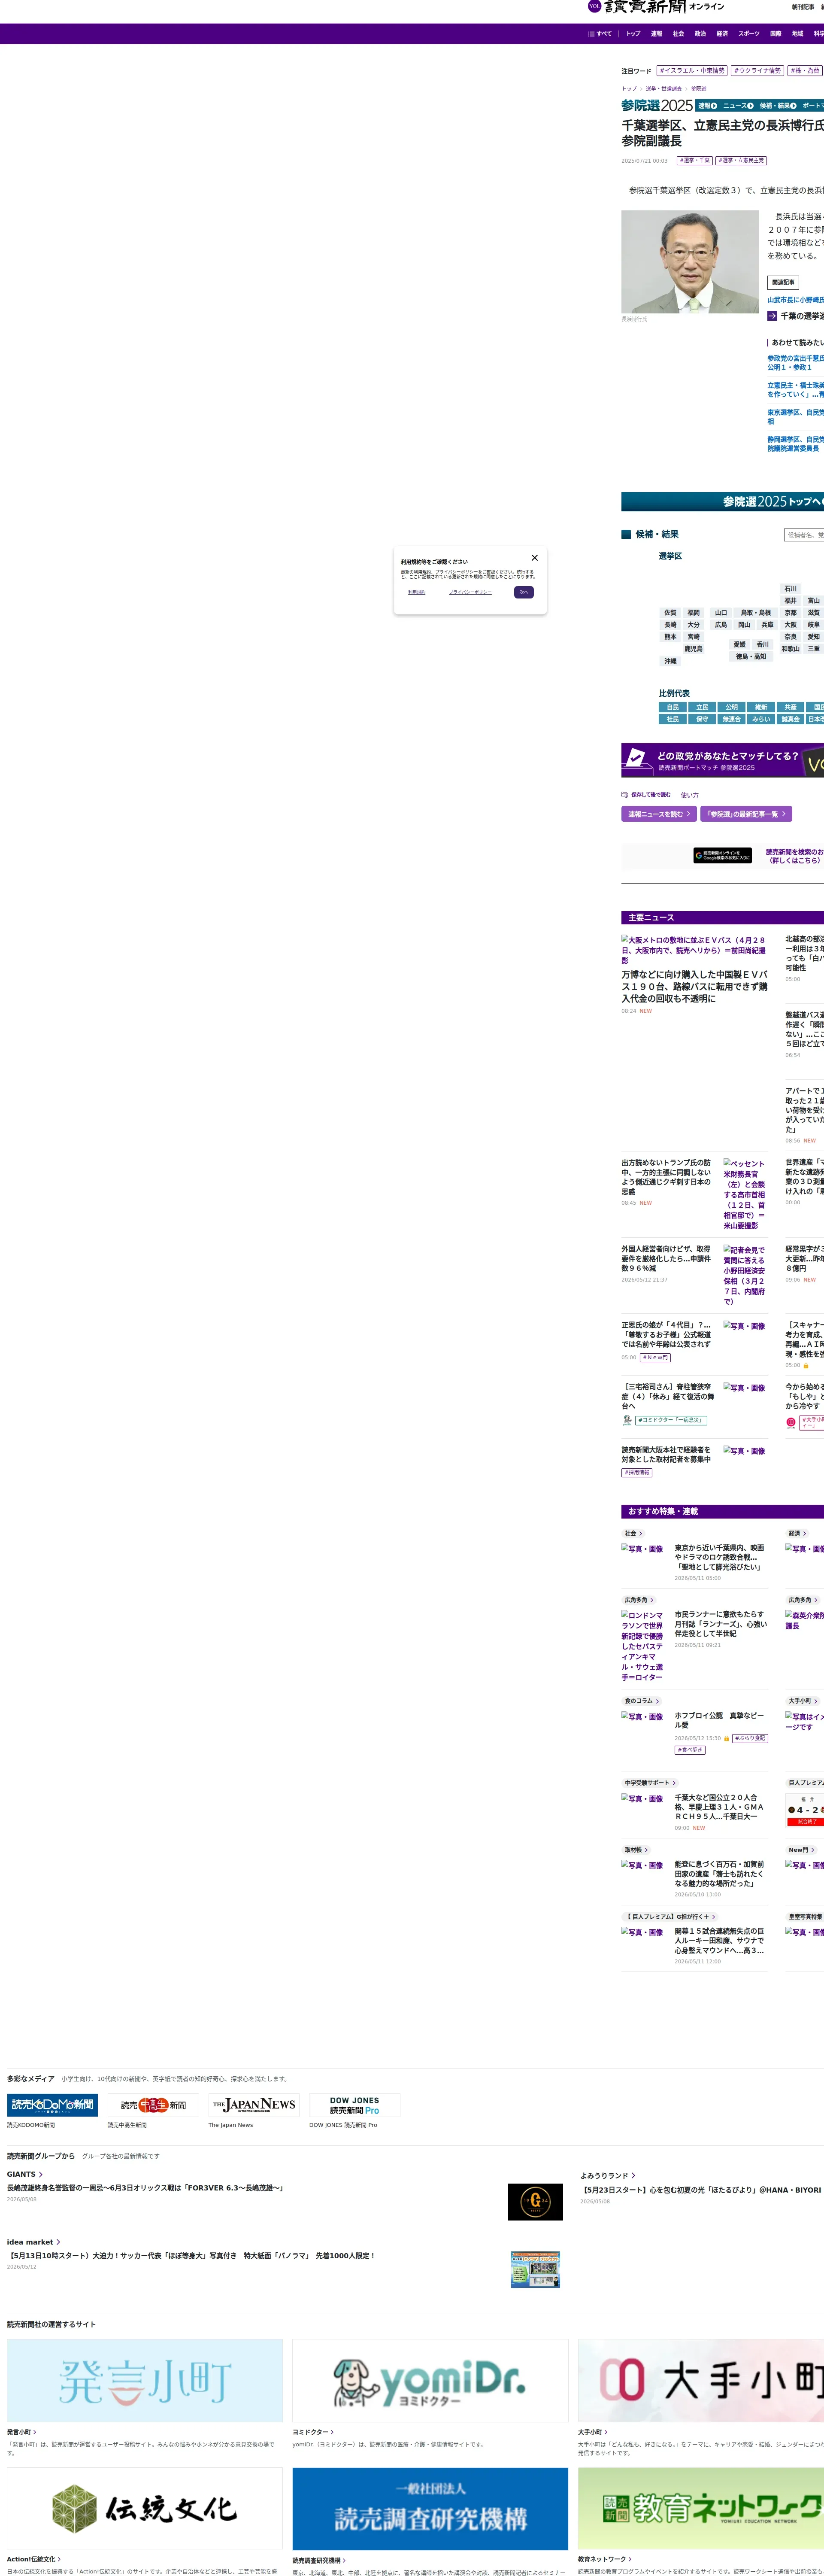This screenshot has width=824, height=2576.
Task: Click 速報ニュースを読む button
Action: pyautogui.click(x=659, y=814)
